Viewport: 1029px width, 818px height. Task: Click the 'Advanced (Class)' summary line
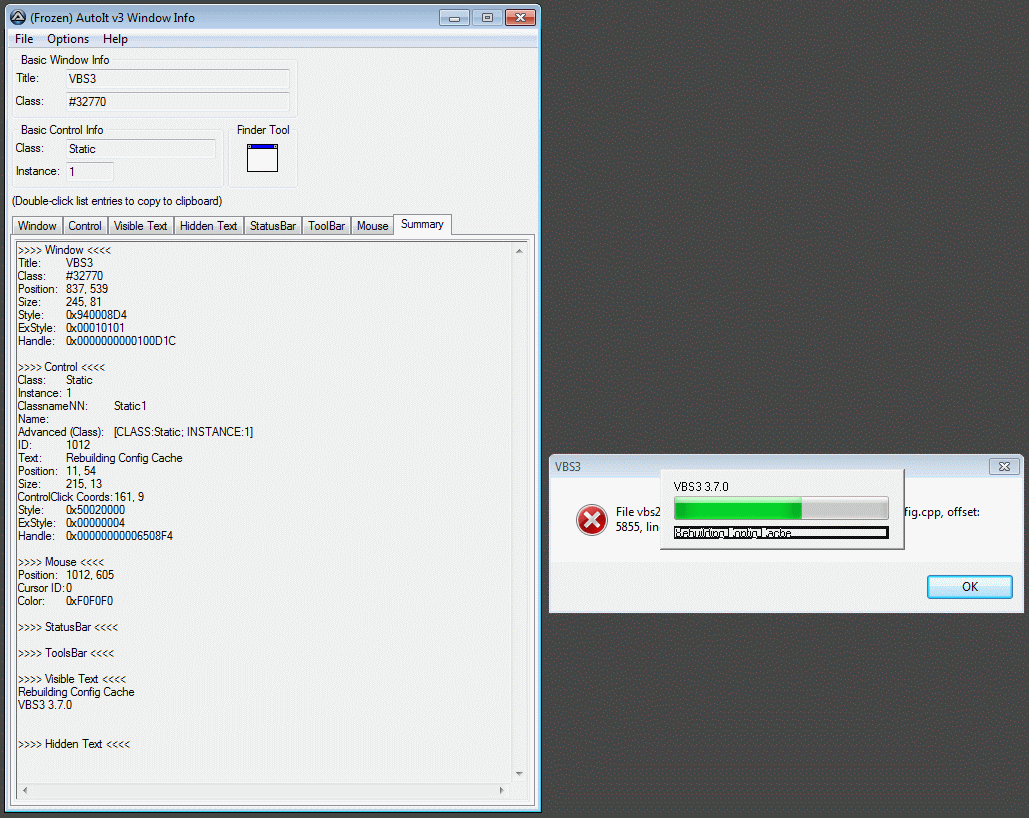[x=135, y=432]
